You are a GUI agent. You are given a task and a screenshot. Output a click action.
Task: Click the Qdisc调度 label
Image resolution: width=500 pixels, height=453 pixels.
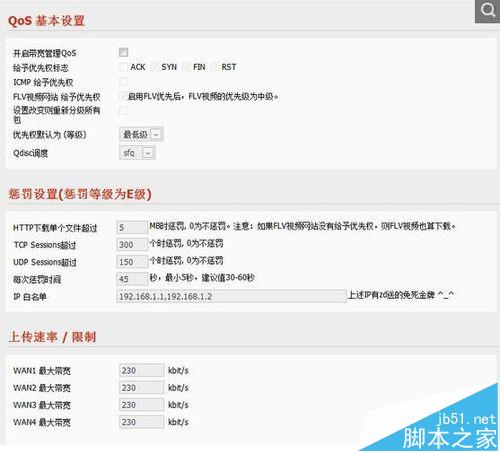30,153
